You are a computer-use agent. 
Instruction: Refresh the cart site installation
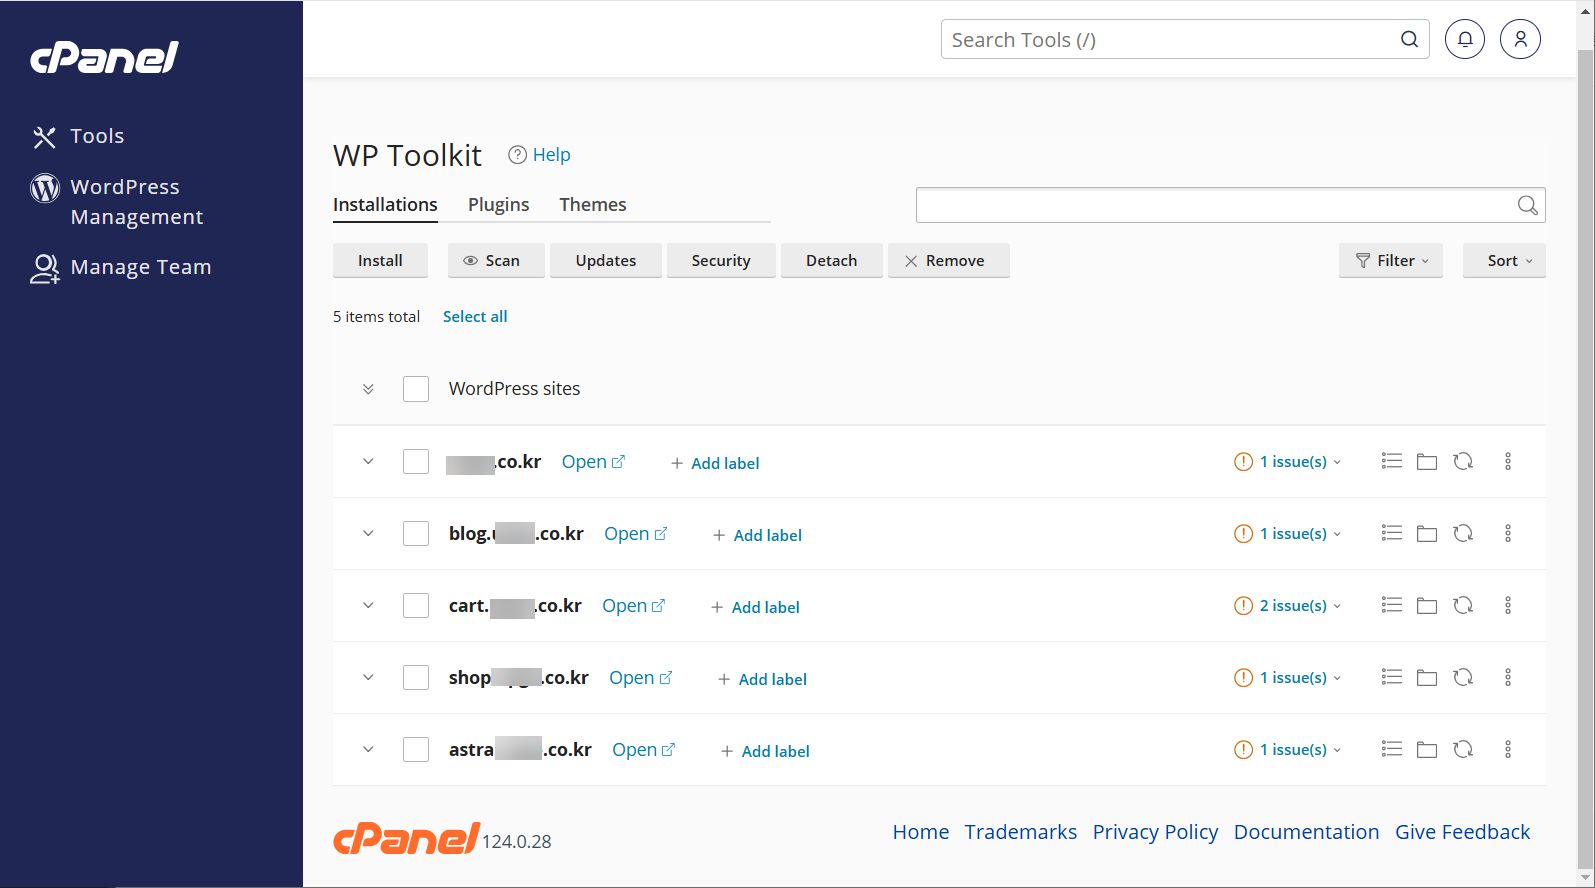tap(1463, 605)
